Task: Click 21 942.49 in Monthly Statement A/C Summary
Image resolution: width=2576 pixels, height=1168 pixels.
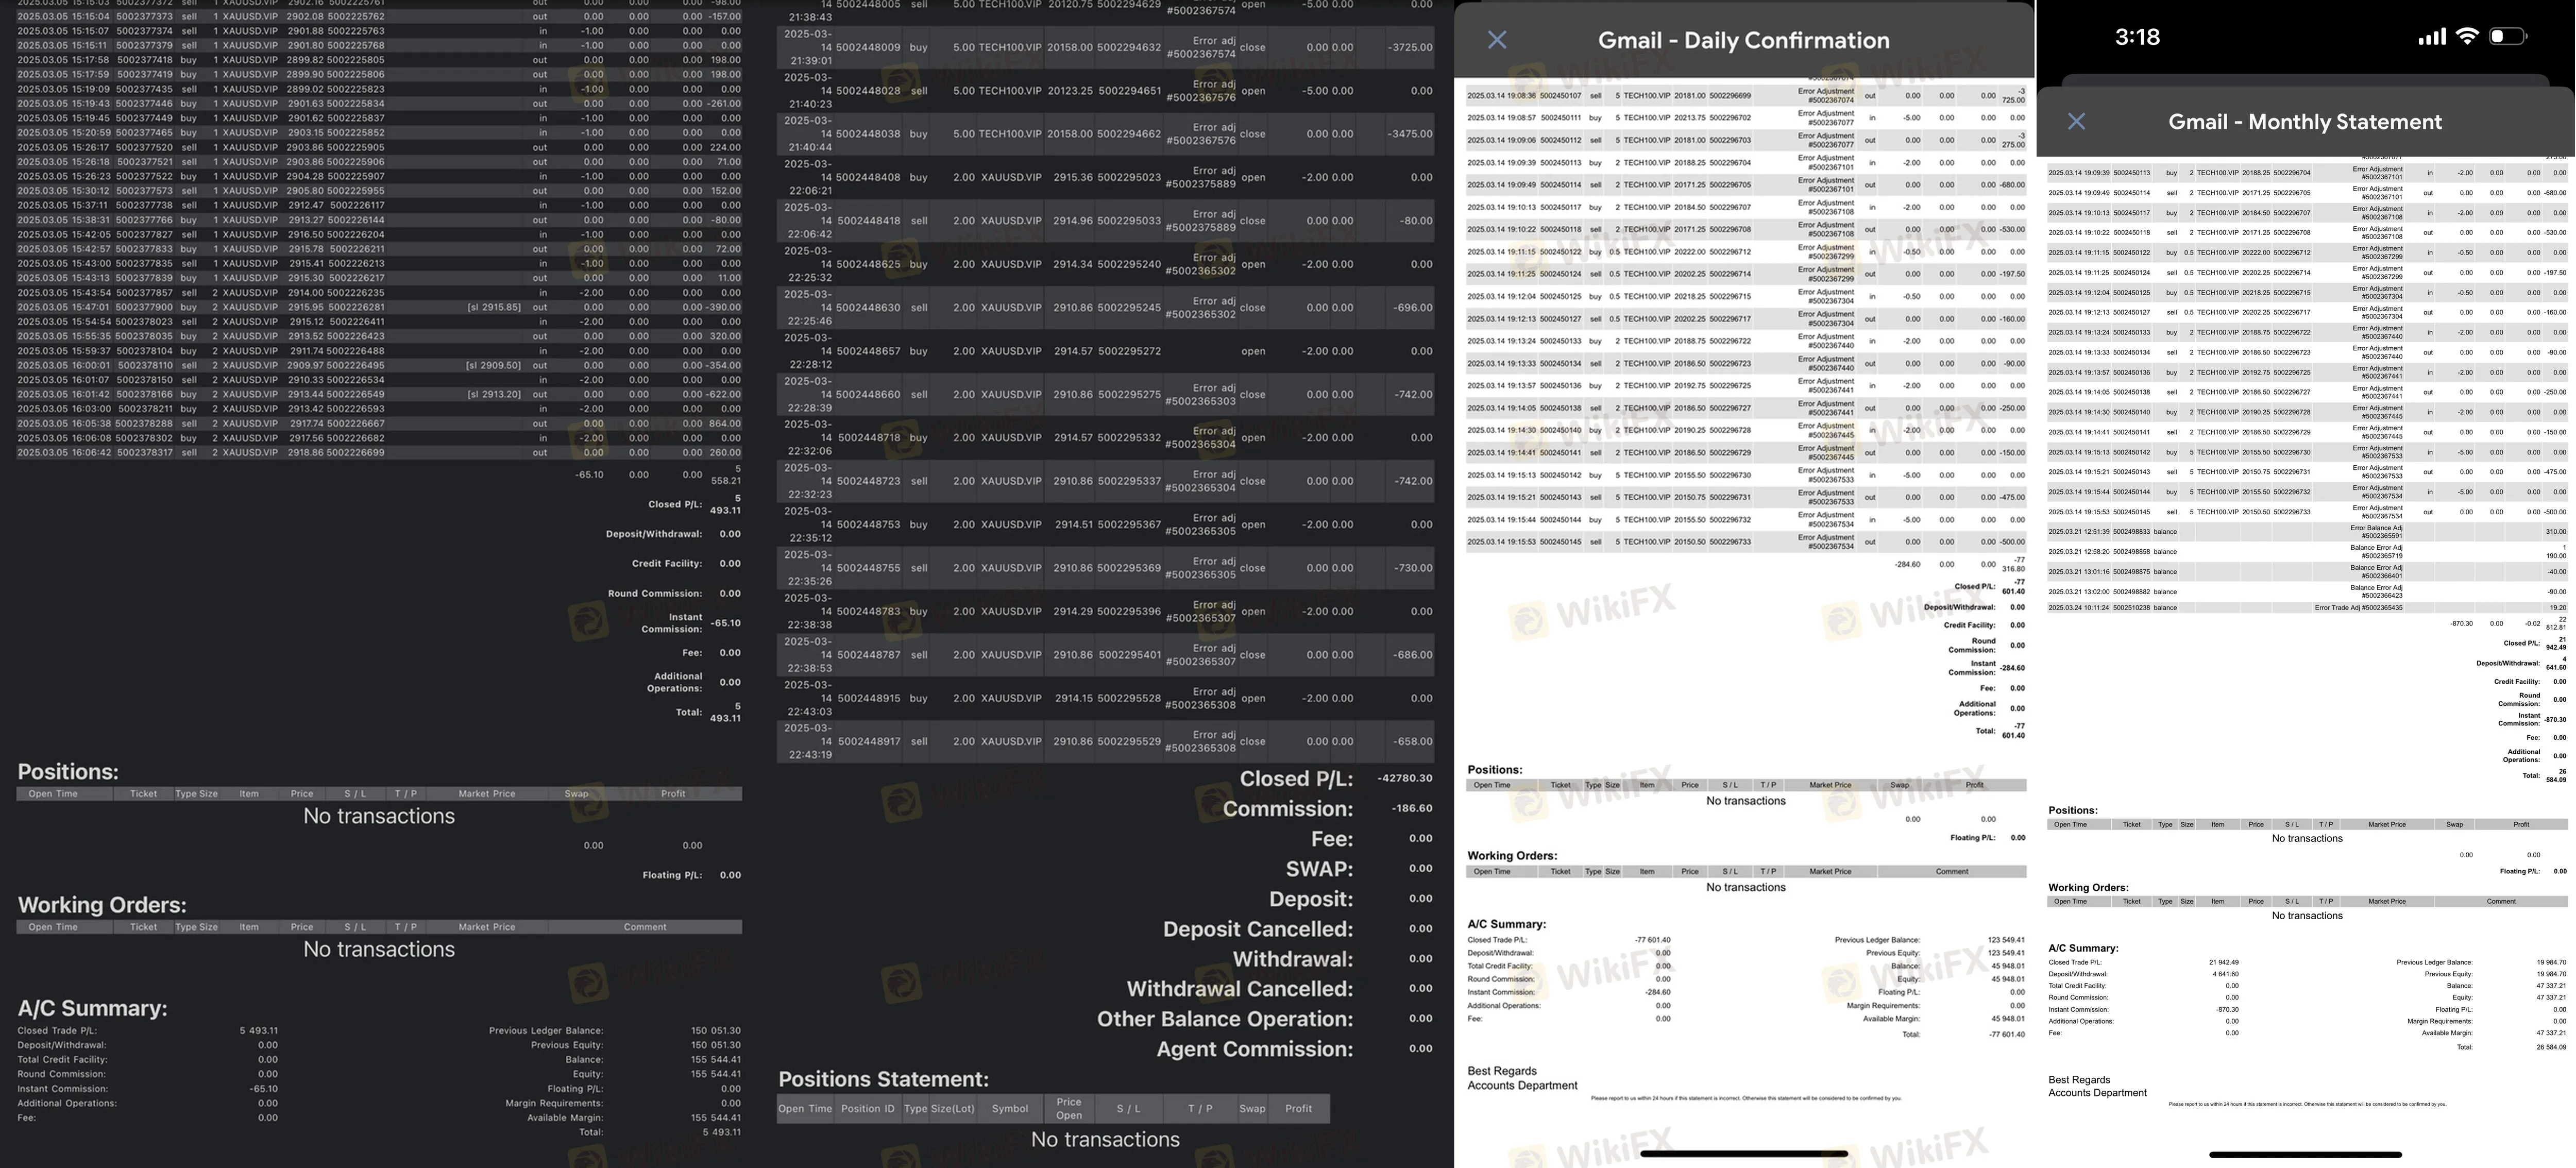Action: click(2223, 962)
